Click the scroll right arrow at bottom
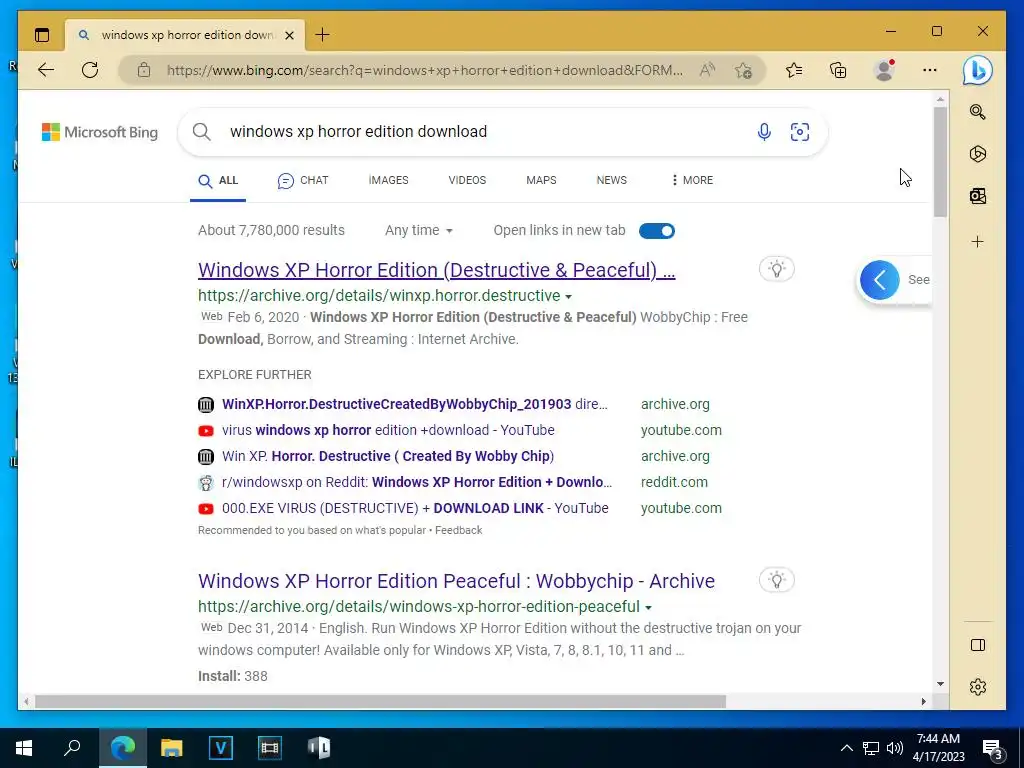Viewport: 1024px width, 768px height. (923, 701)
